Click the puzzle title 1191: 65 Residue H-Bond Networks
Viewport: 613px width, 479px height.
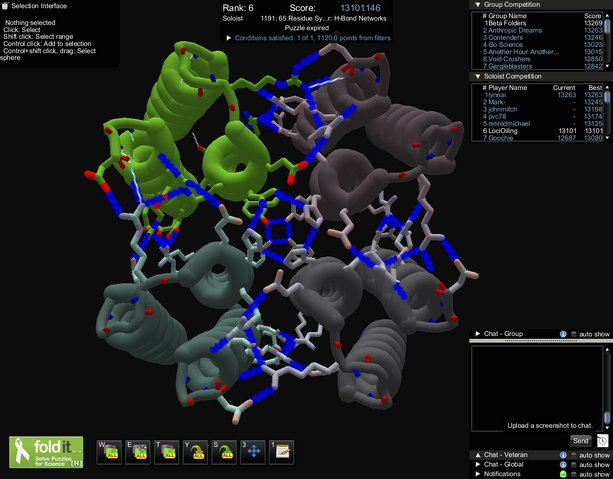point(323,18)
